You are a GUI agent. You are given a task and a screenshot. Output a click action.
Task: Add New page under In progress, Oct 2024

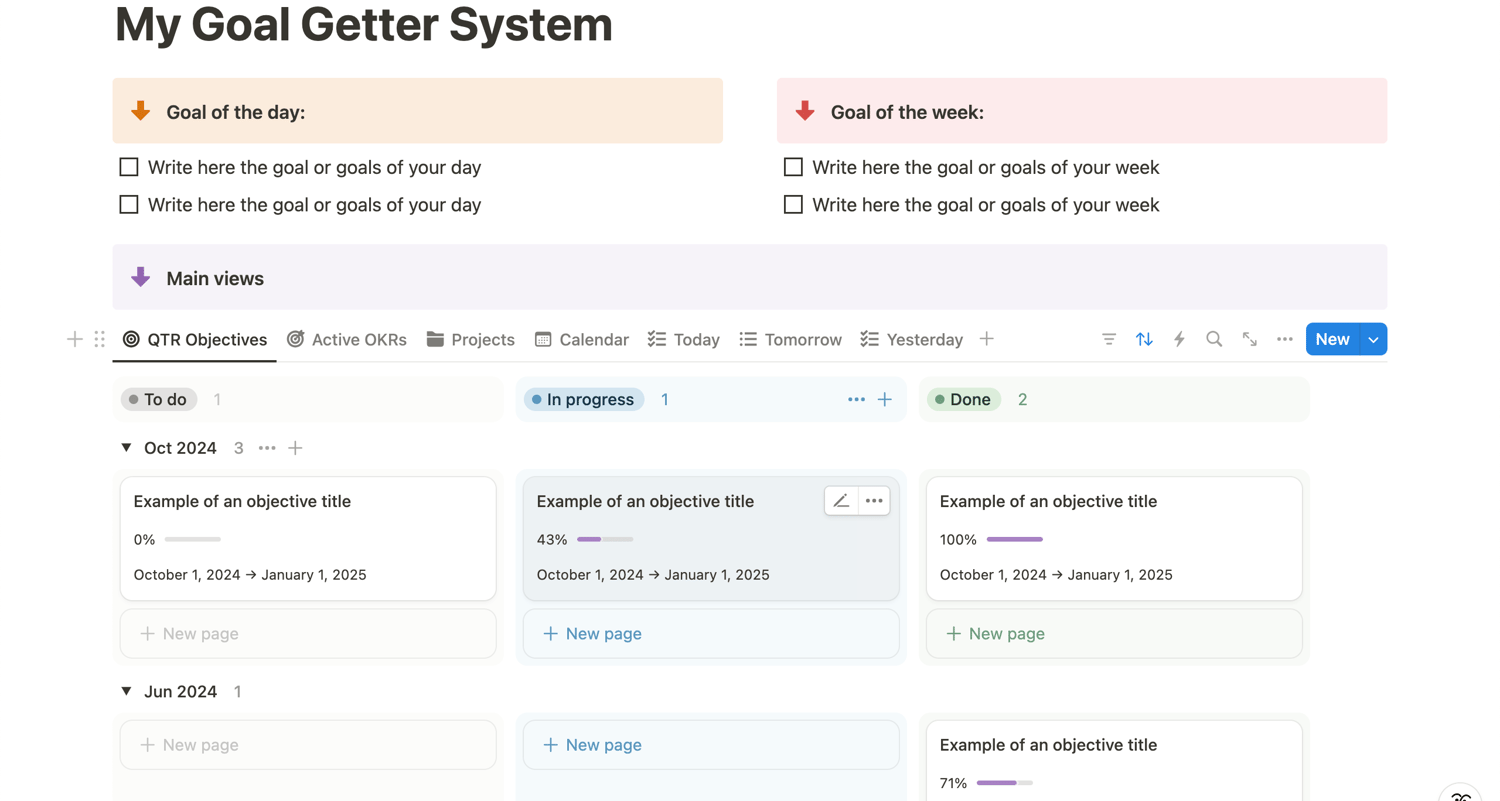711,634
